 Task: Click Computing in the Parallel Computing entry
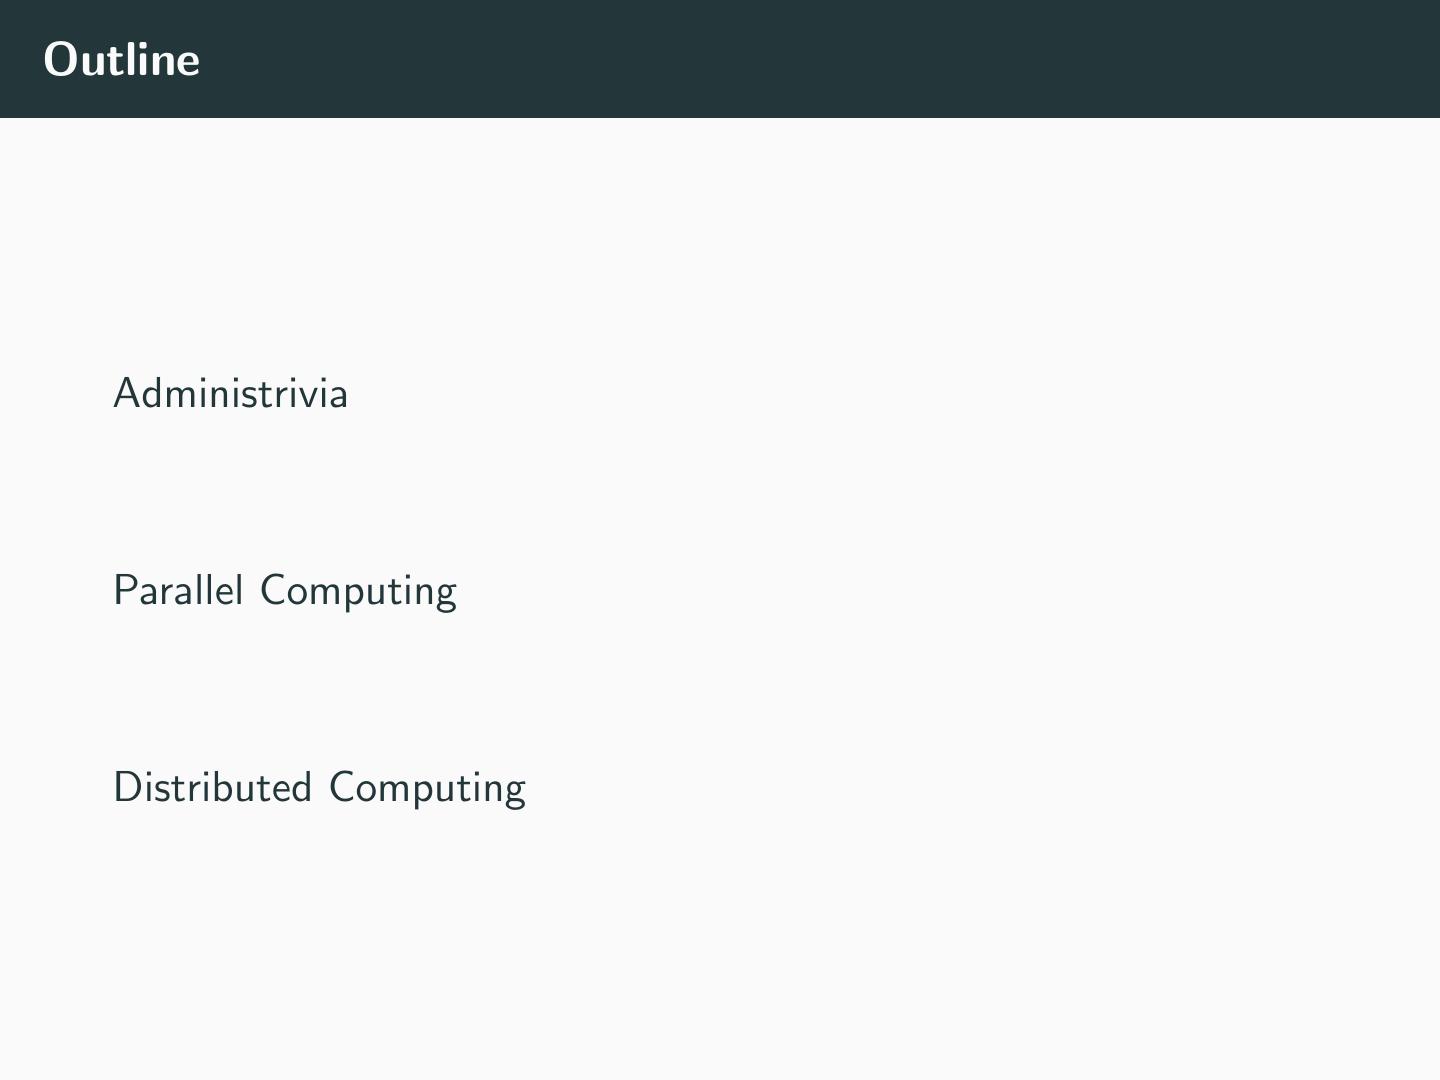(358, 591)
